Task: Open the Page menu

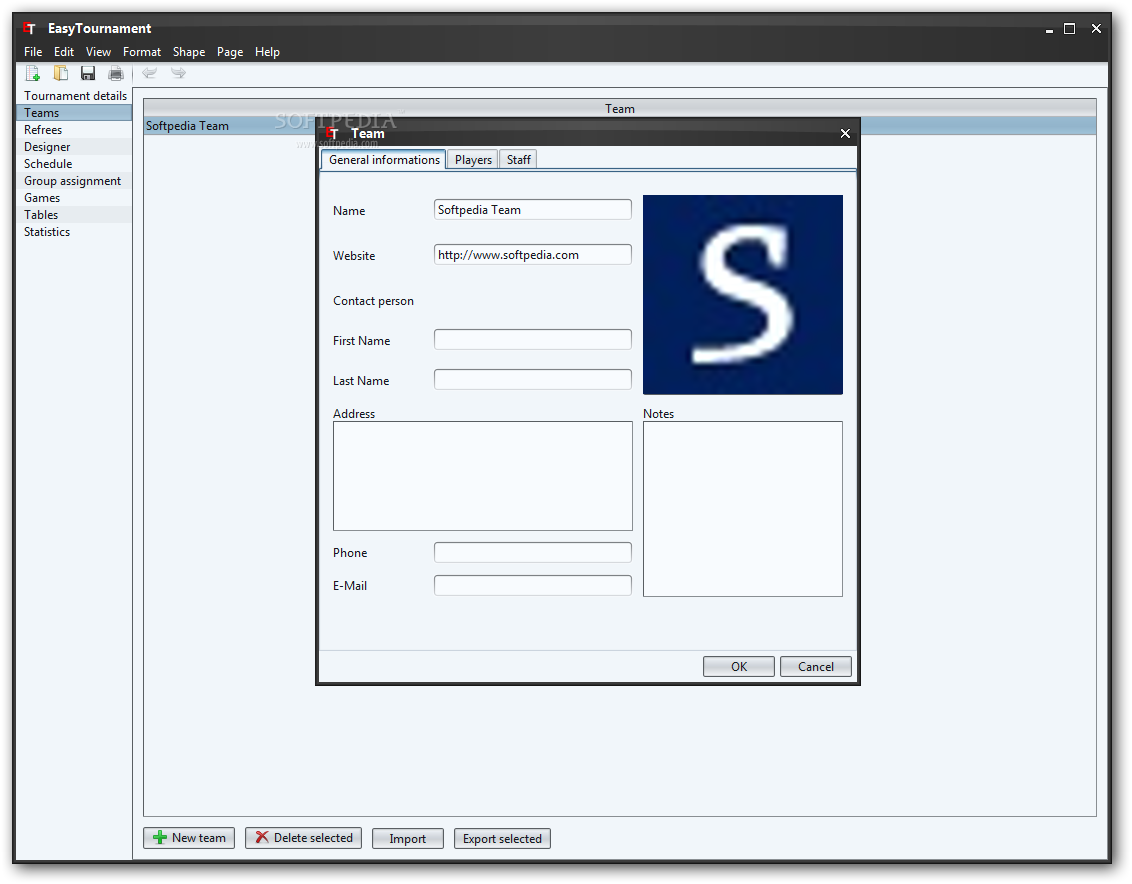Action: [x=230, y=52]
